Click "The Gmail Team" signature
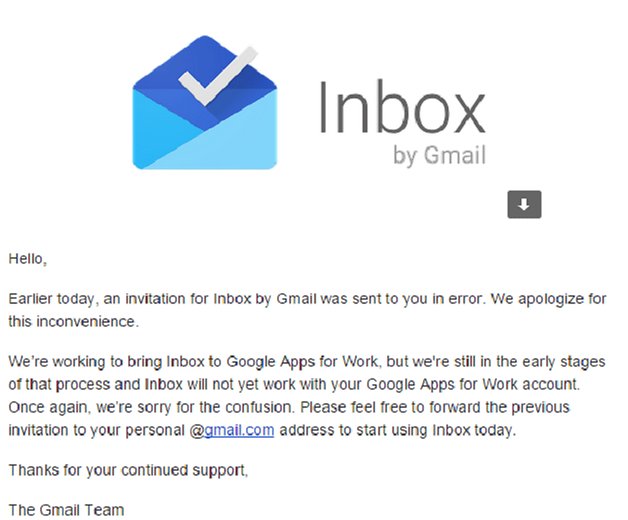 (66, 510)
